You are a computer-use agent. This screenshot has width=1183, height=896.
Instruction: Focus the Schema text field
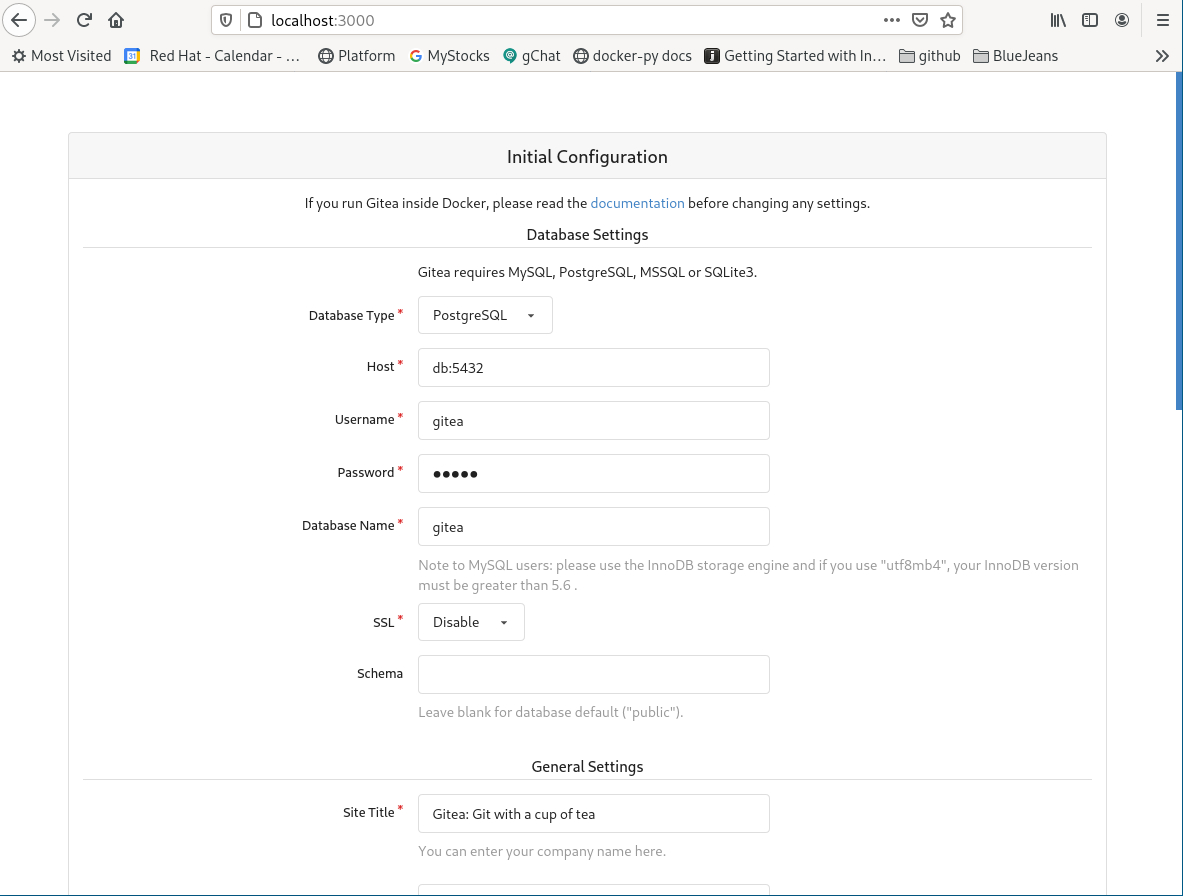(x=593, y=674)
